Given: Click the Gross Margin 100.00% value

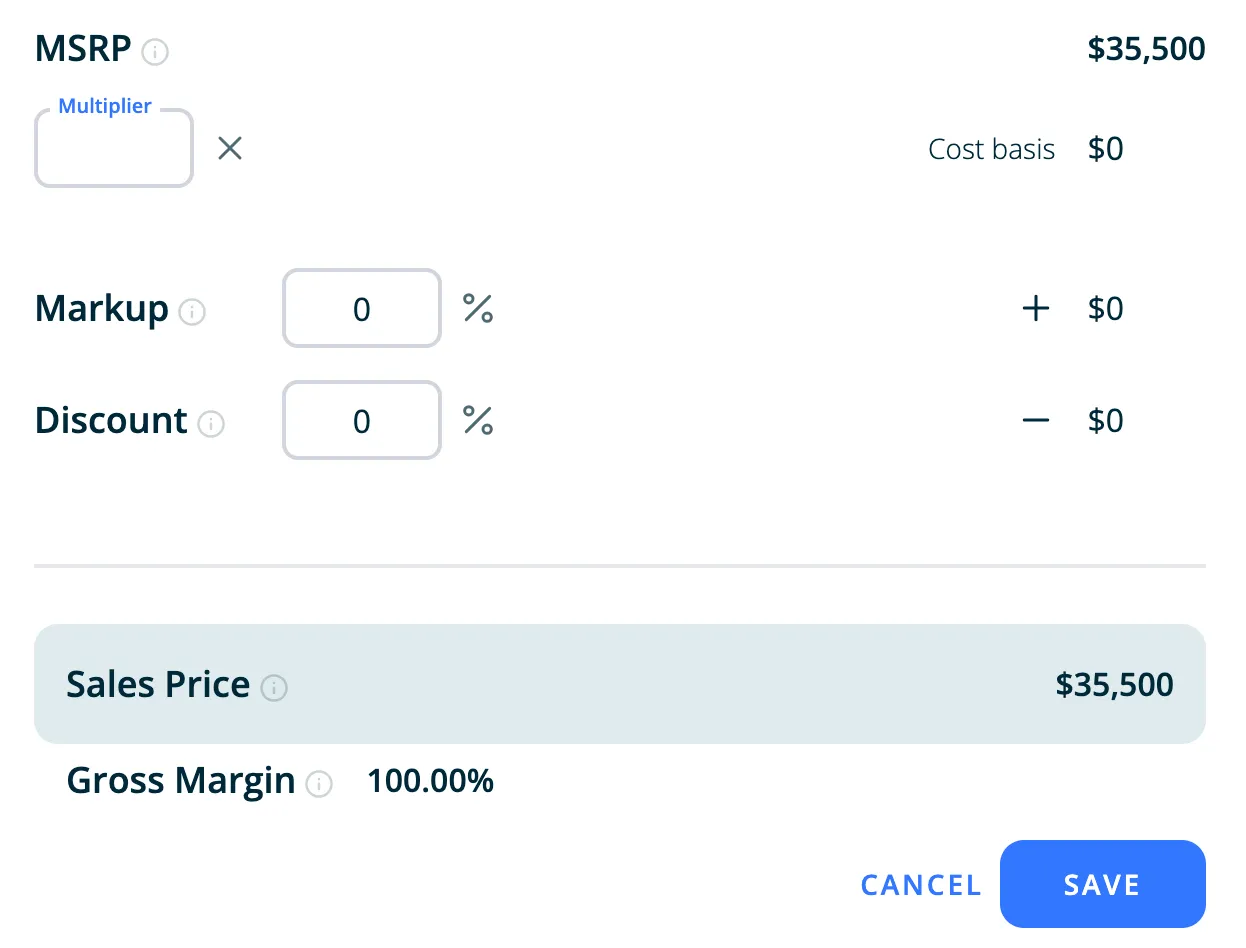Looking at the screenshot, I should 430,781.
